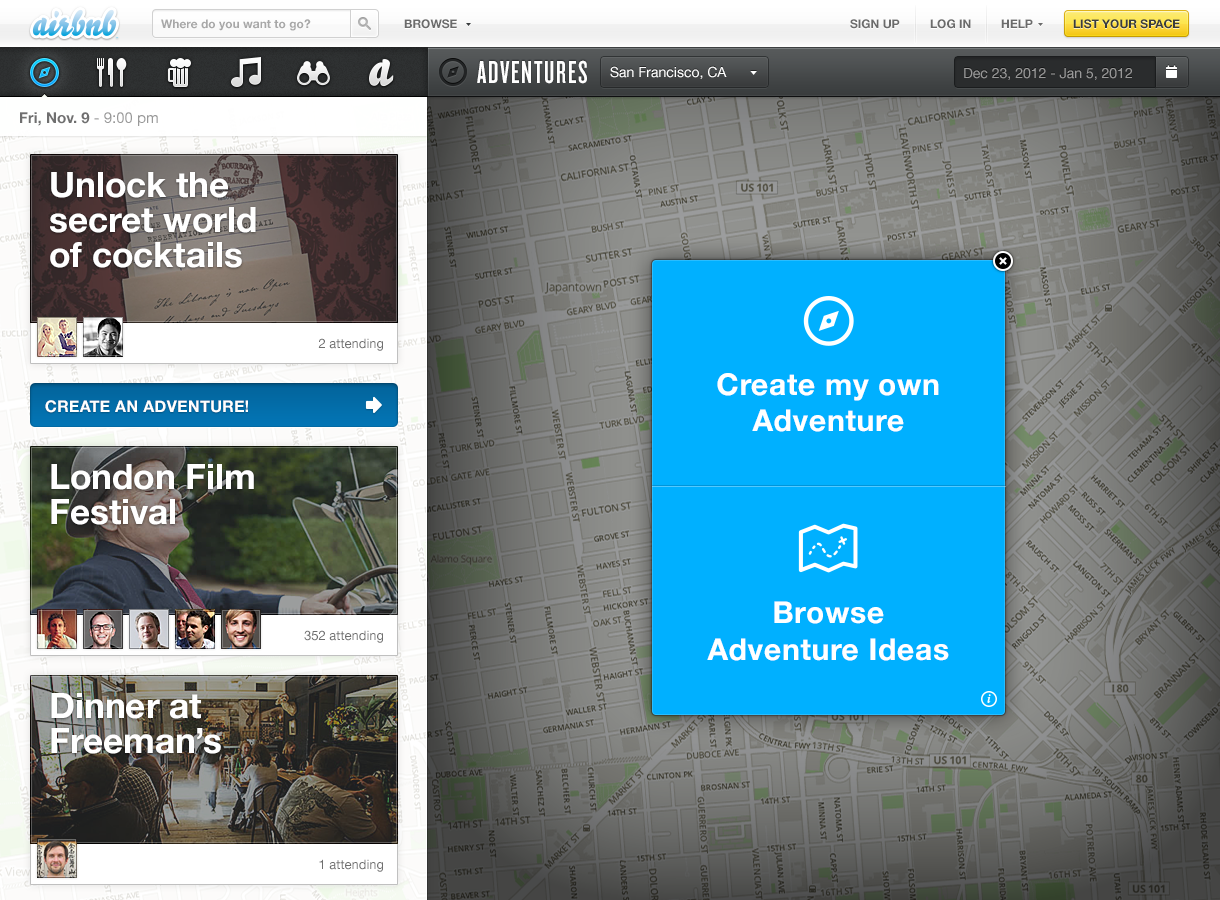Click couple avatar on cocktails card
This screenshot has width=1220, height=900.
coord(57,338)
